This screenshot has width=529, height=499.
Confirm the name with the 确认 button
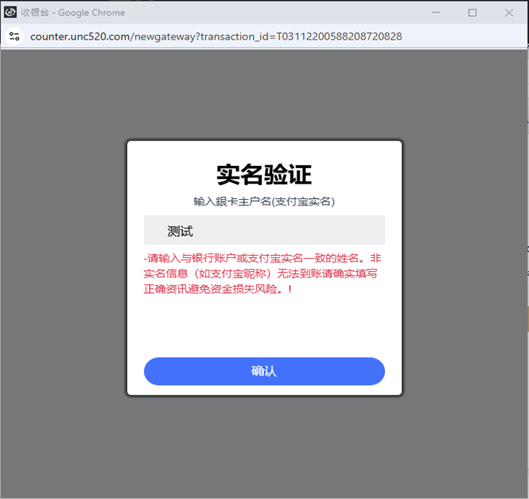coord(264,371)
